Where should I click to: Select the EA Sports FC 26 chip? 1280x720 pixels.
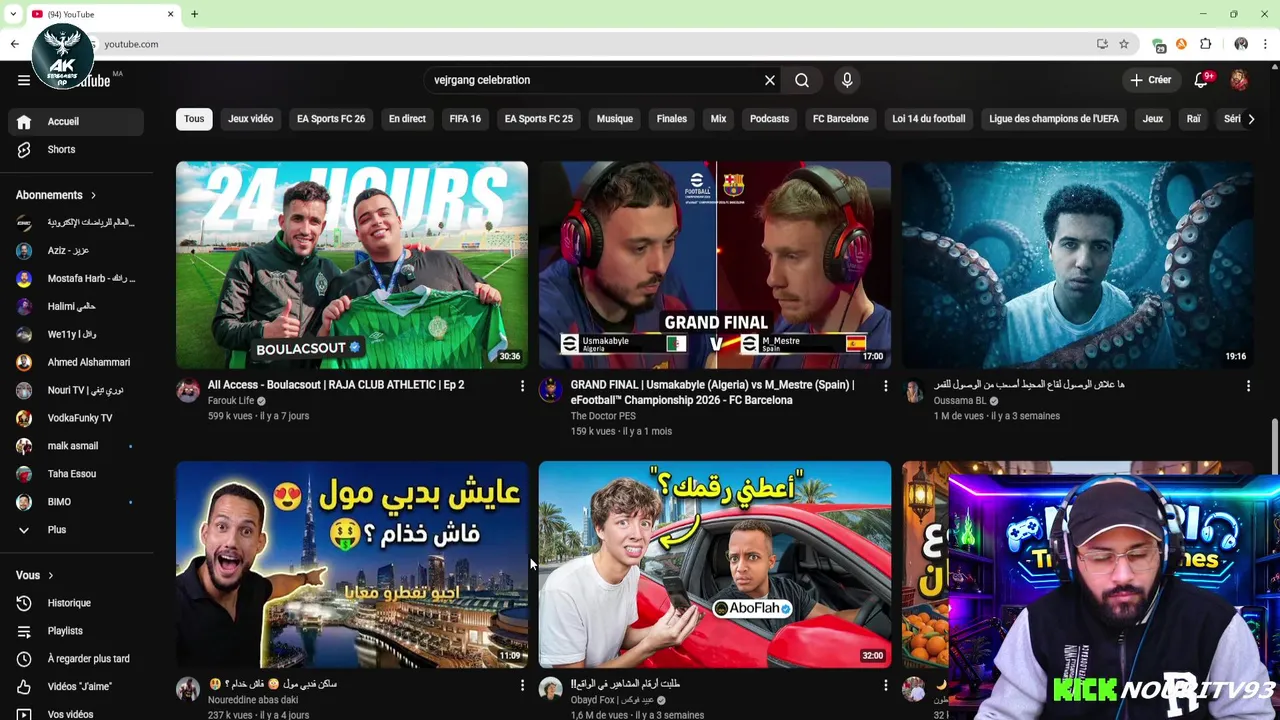(331, 119)
